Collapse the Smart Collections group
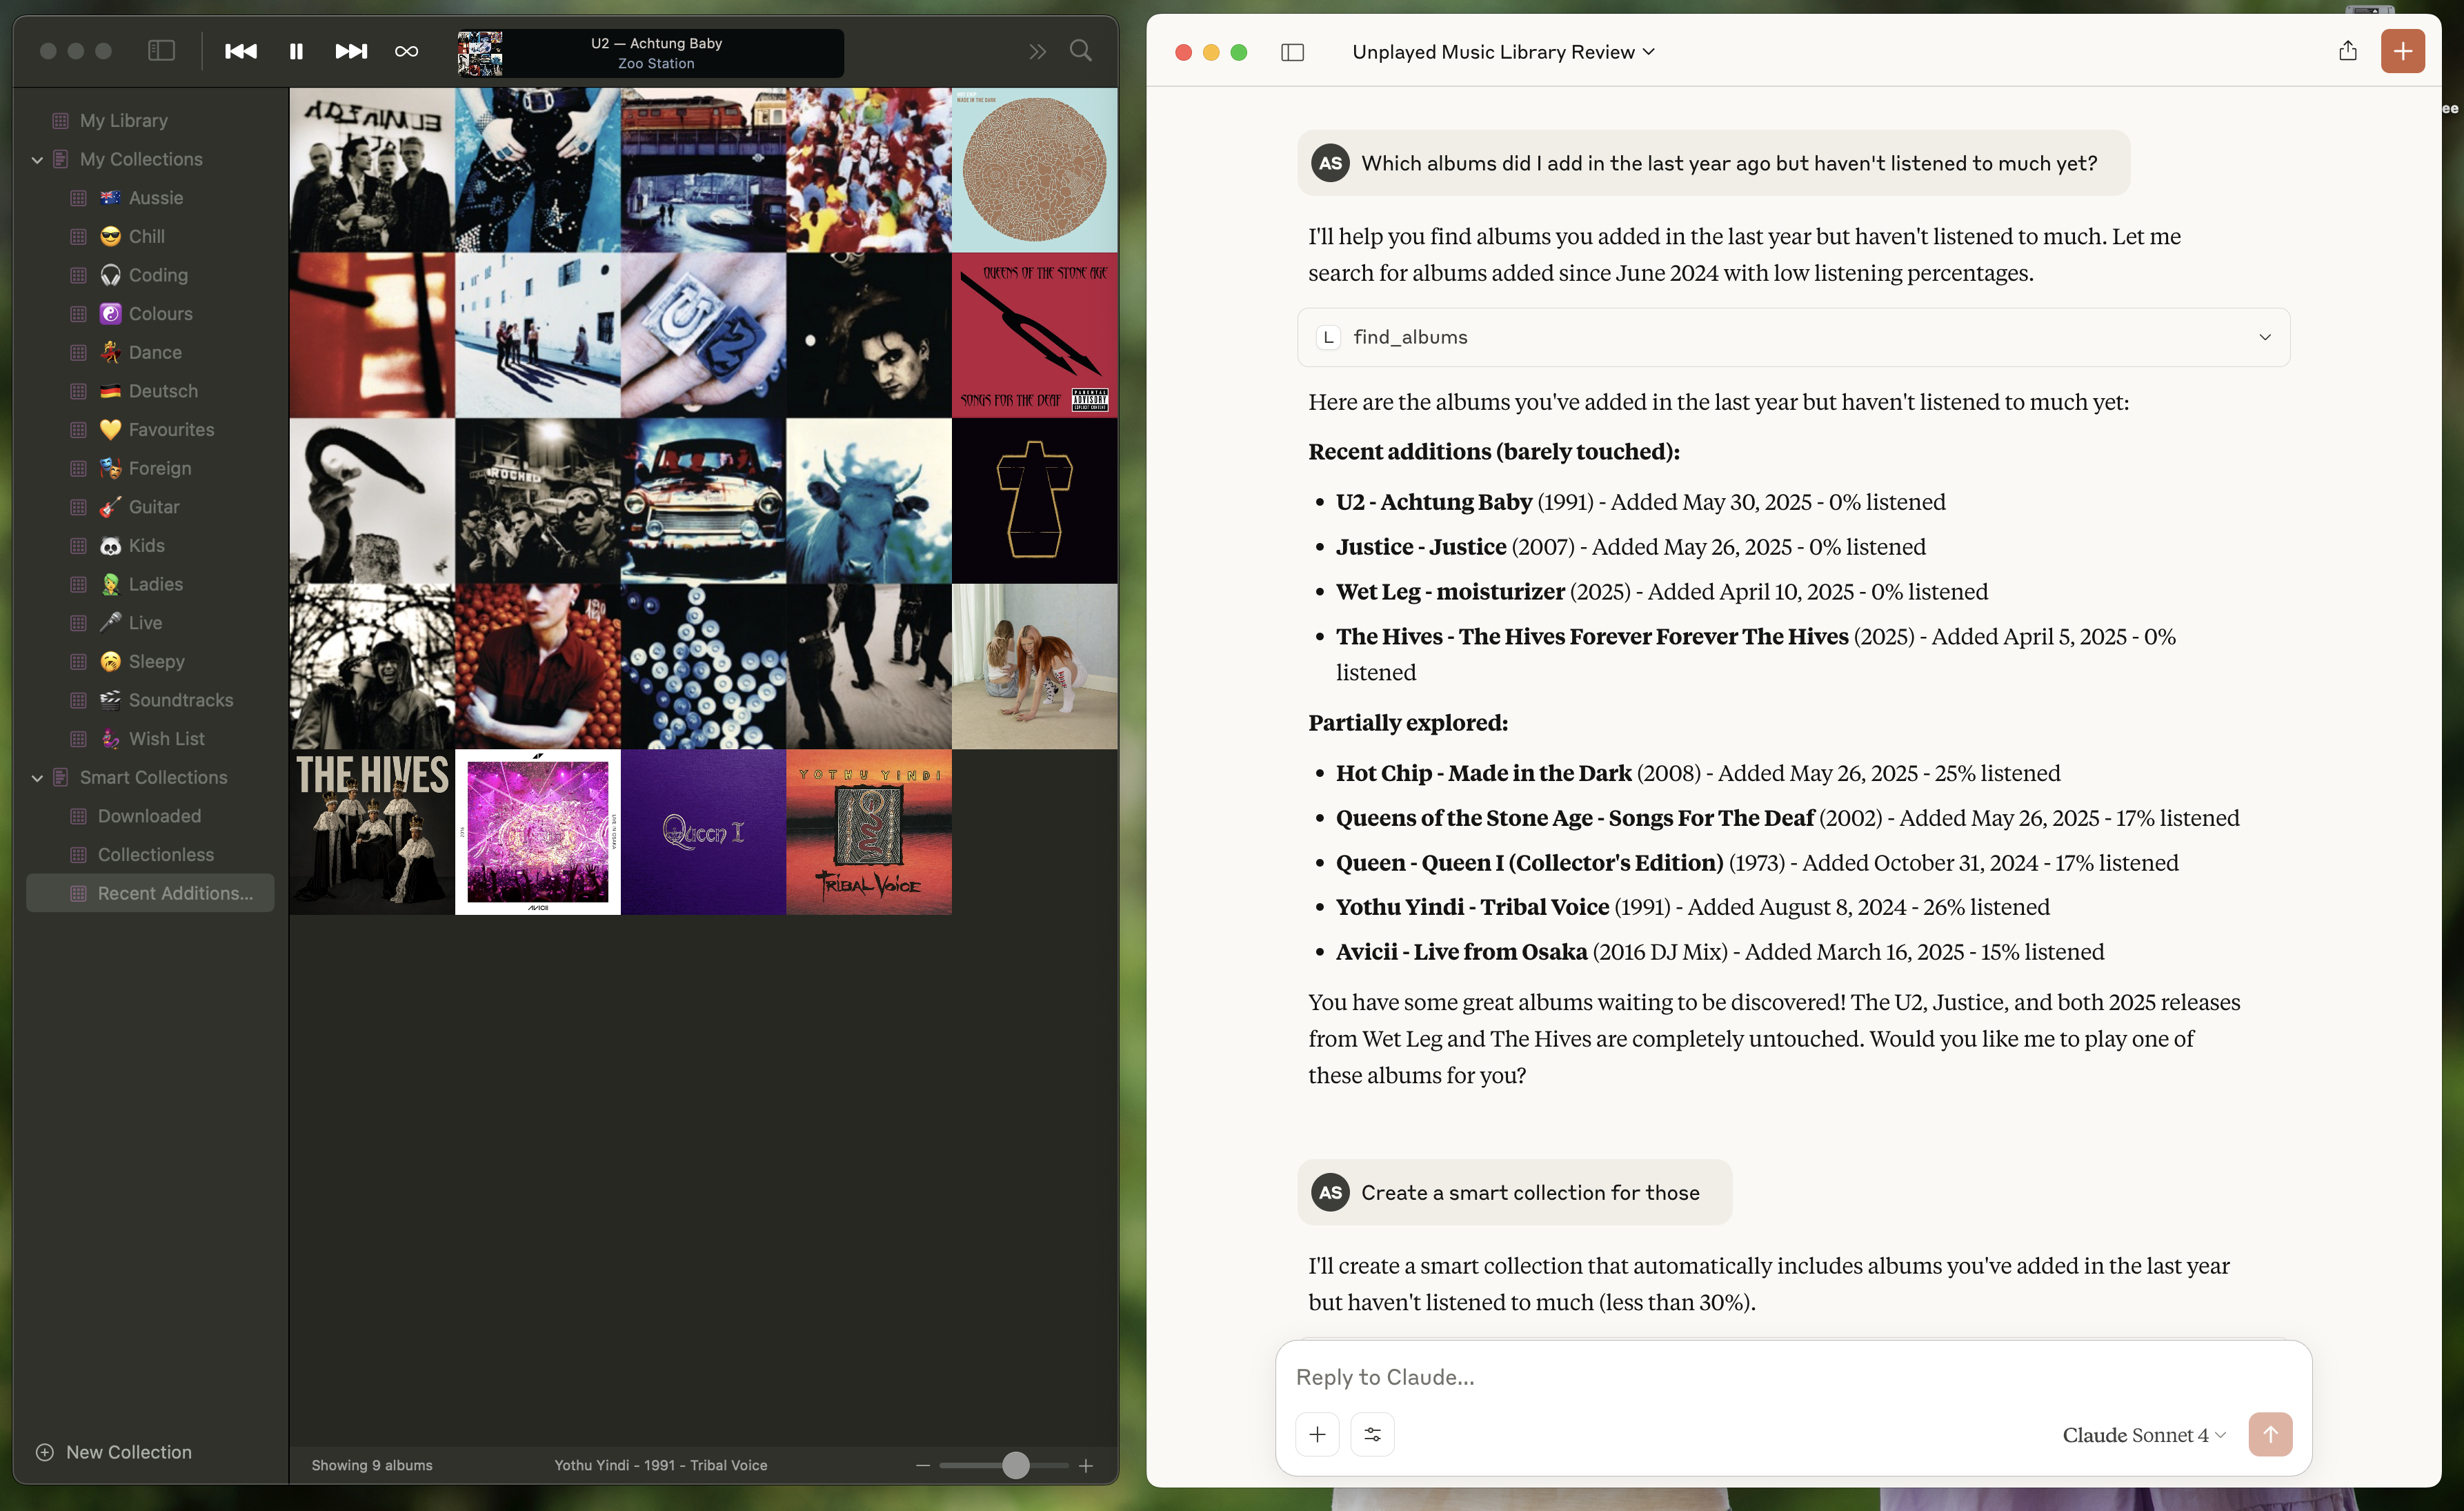 (x=37, y=777)
